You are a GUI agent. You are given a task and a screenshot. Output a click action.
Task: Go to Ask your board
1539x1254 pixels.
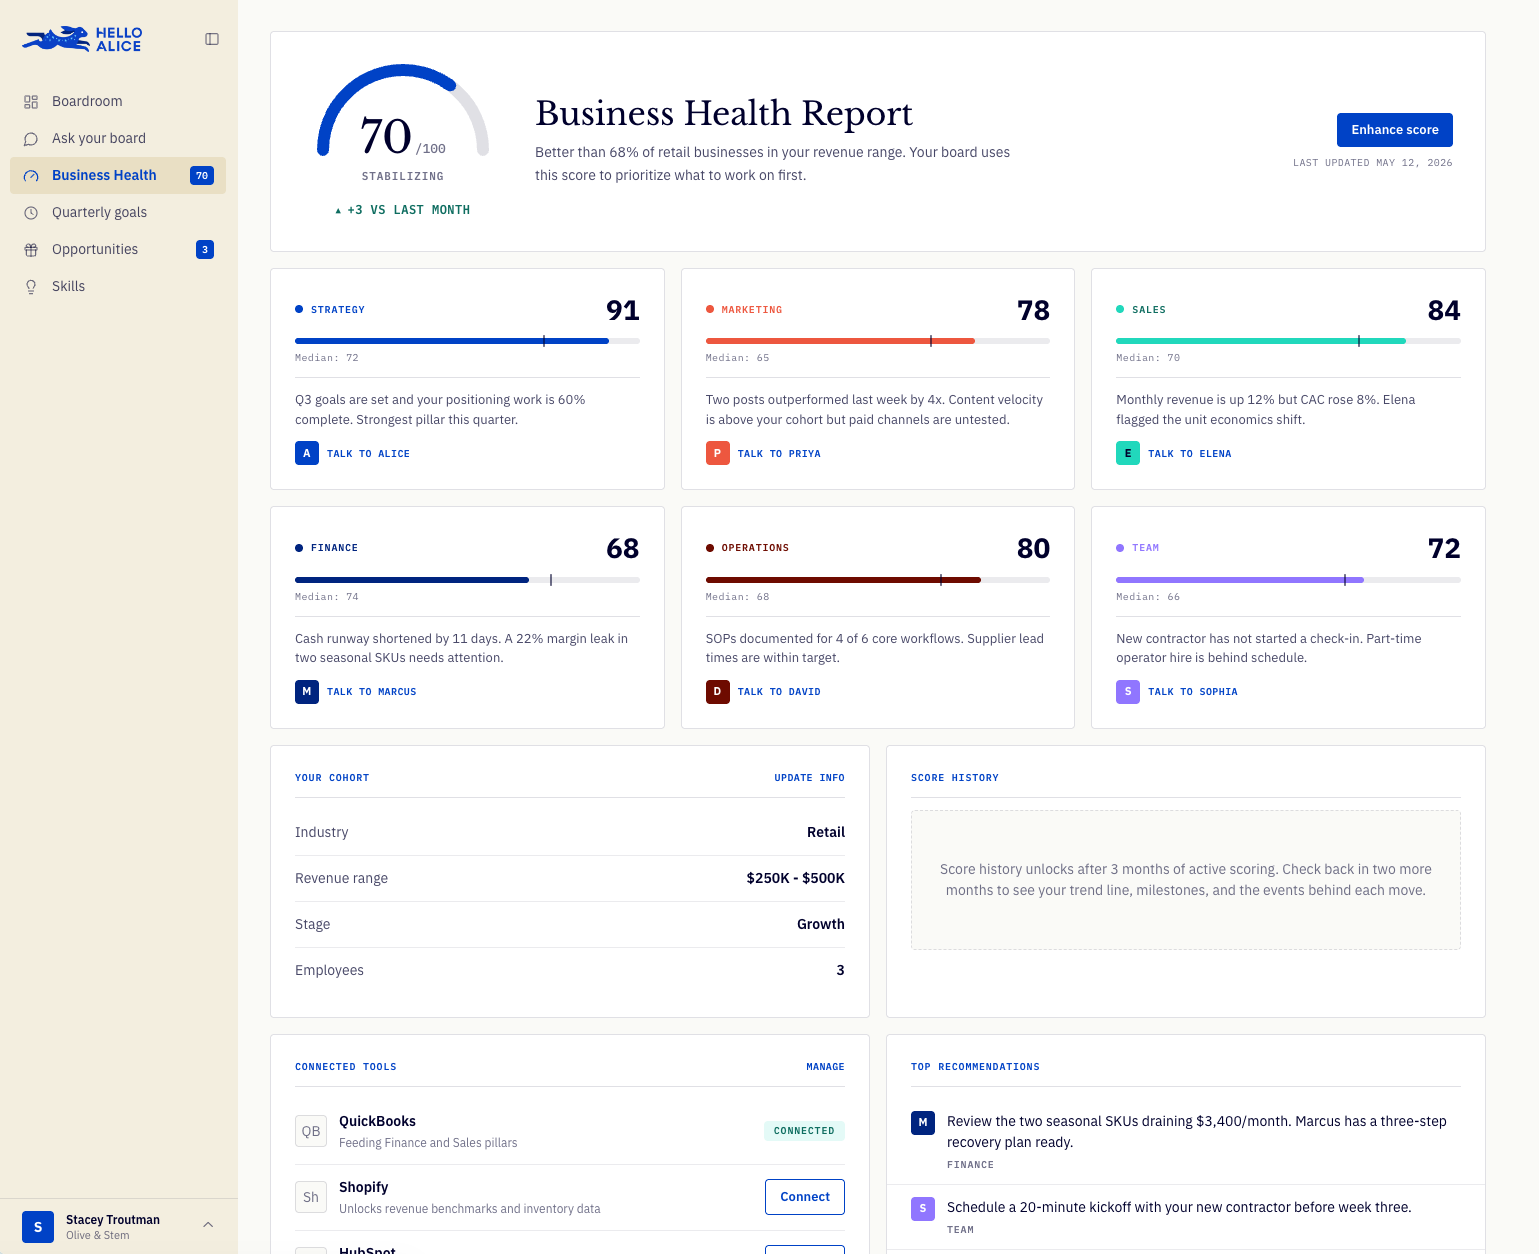click(118, 139)
